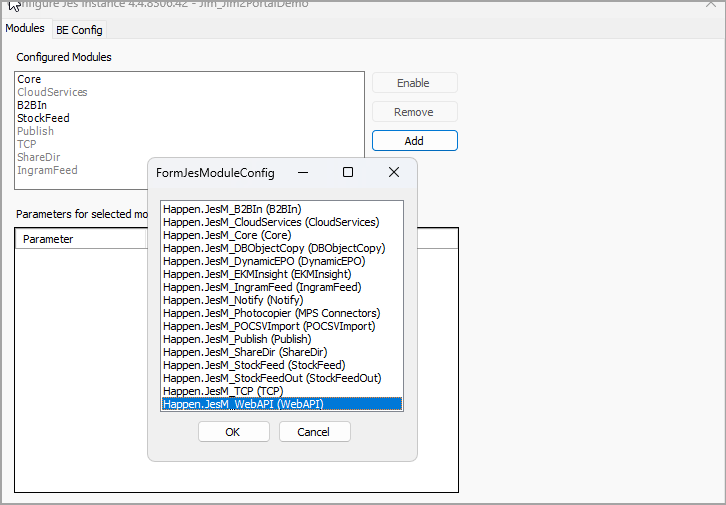
Task: Choose Happen.JesM_IngramFeed (IngramFeed) entry
Action: [282, 287]
